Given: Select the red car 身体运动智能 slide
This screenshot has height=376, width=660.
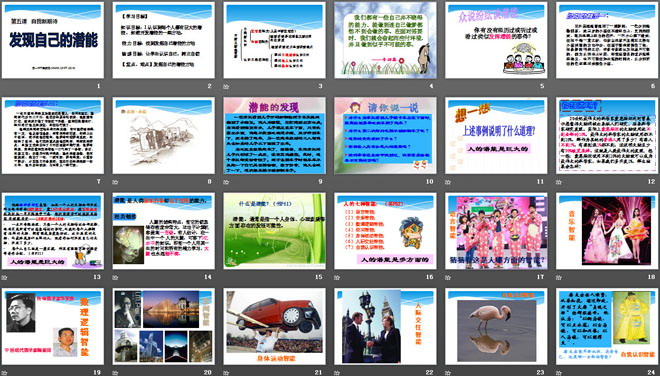Looking at the screenshot, I should coord(274,326).
